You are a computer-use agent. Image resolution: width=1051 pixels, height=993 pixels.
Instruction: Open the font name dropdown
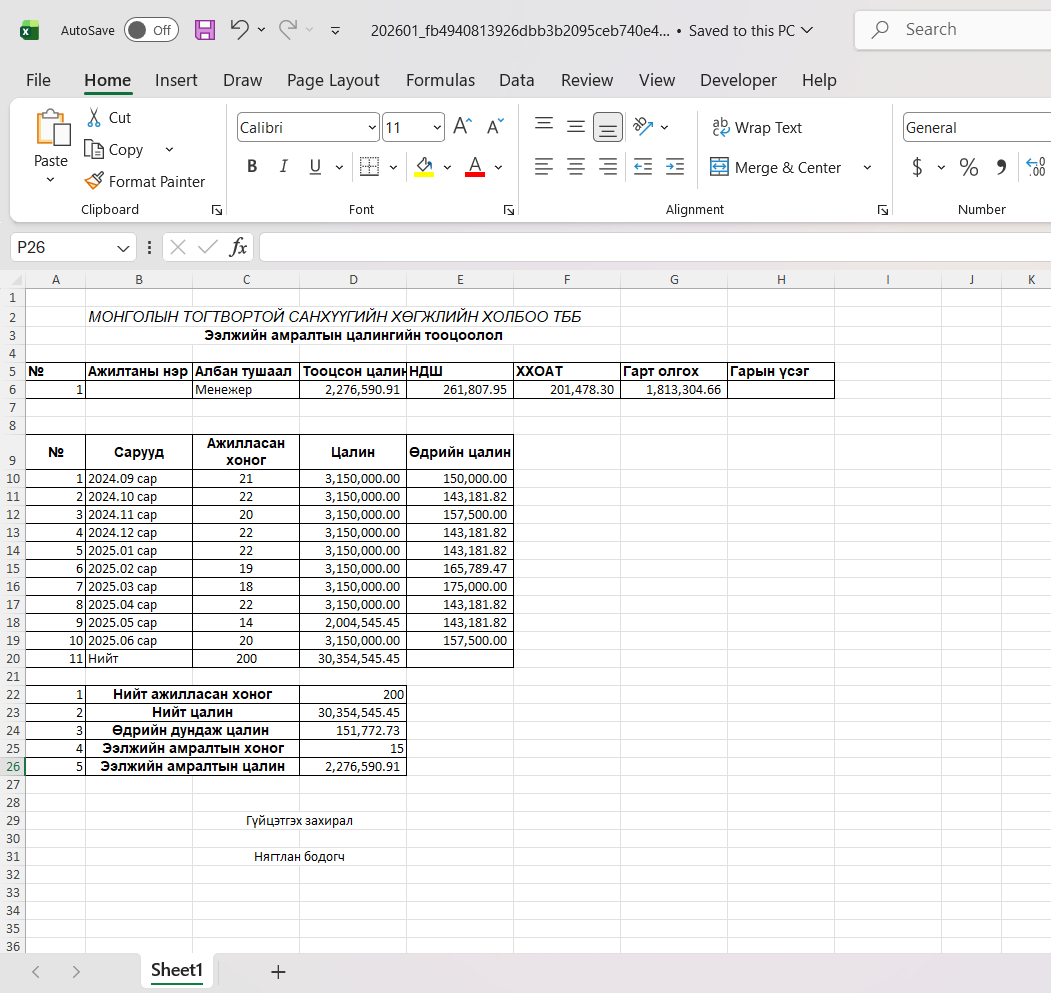(x=373, y=128)
